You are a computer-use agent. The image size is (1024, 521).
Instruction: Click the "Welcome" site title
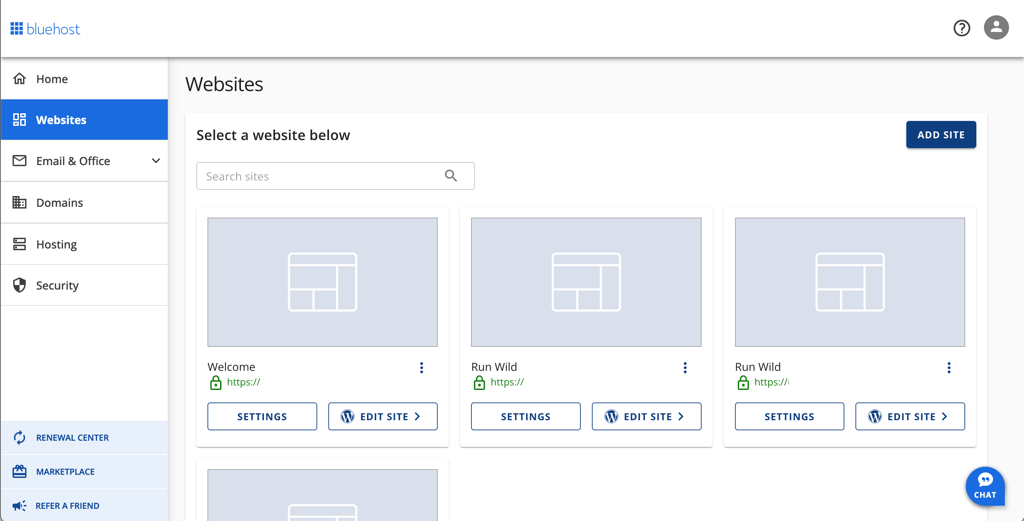(231, 367)
